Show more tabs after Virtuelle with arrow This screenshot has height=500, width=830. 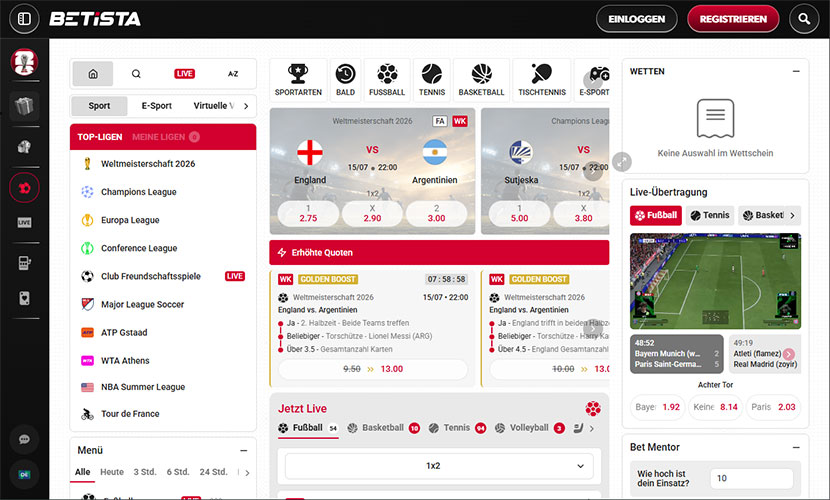[x=246, y=106]
